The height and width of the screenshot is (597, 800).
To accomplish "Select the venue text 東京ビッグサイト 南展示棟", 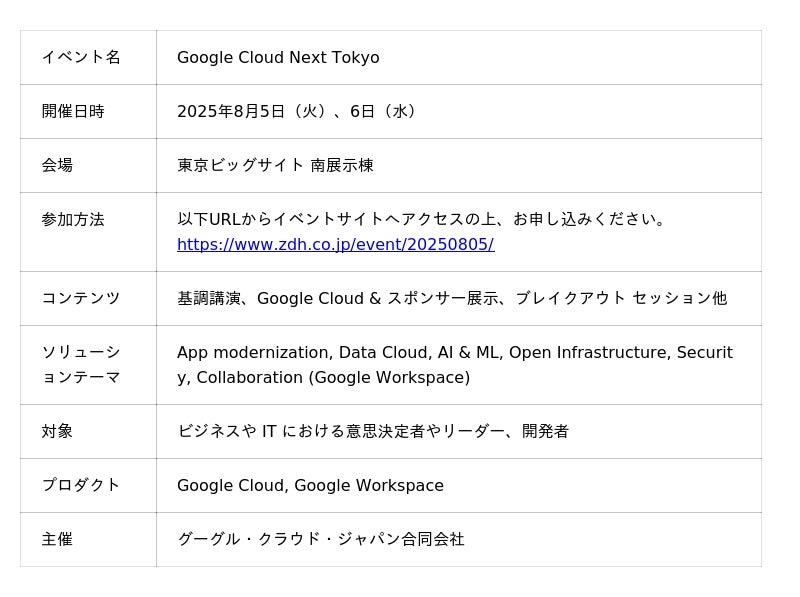I will tap(276, 165).
